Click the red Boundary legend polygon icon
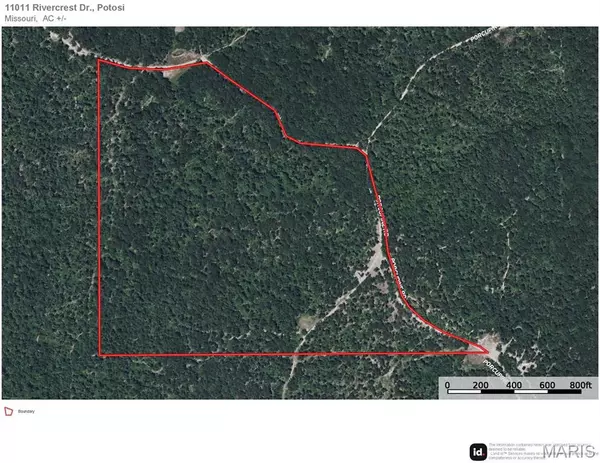The width and height of the screenshot is (600, 463). click(8, 411)
